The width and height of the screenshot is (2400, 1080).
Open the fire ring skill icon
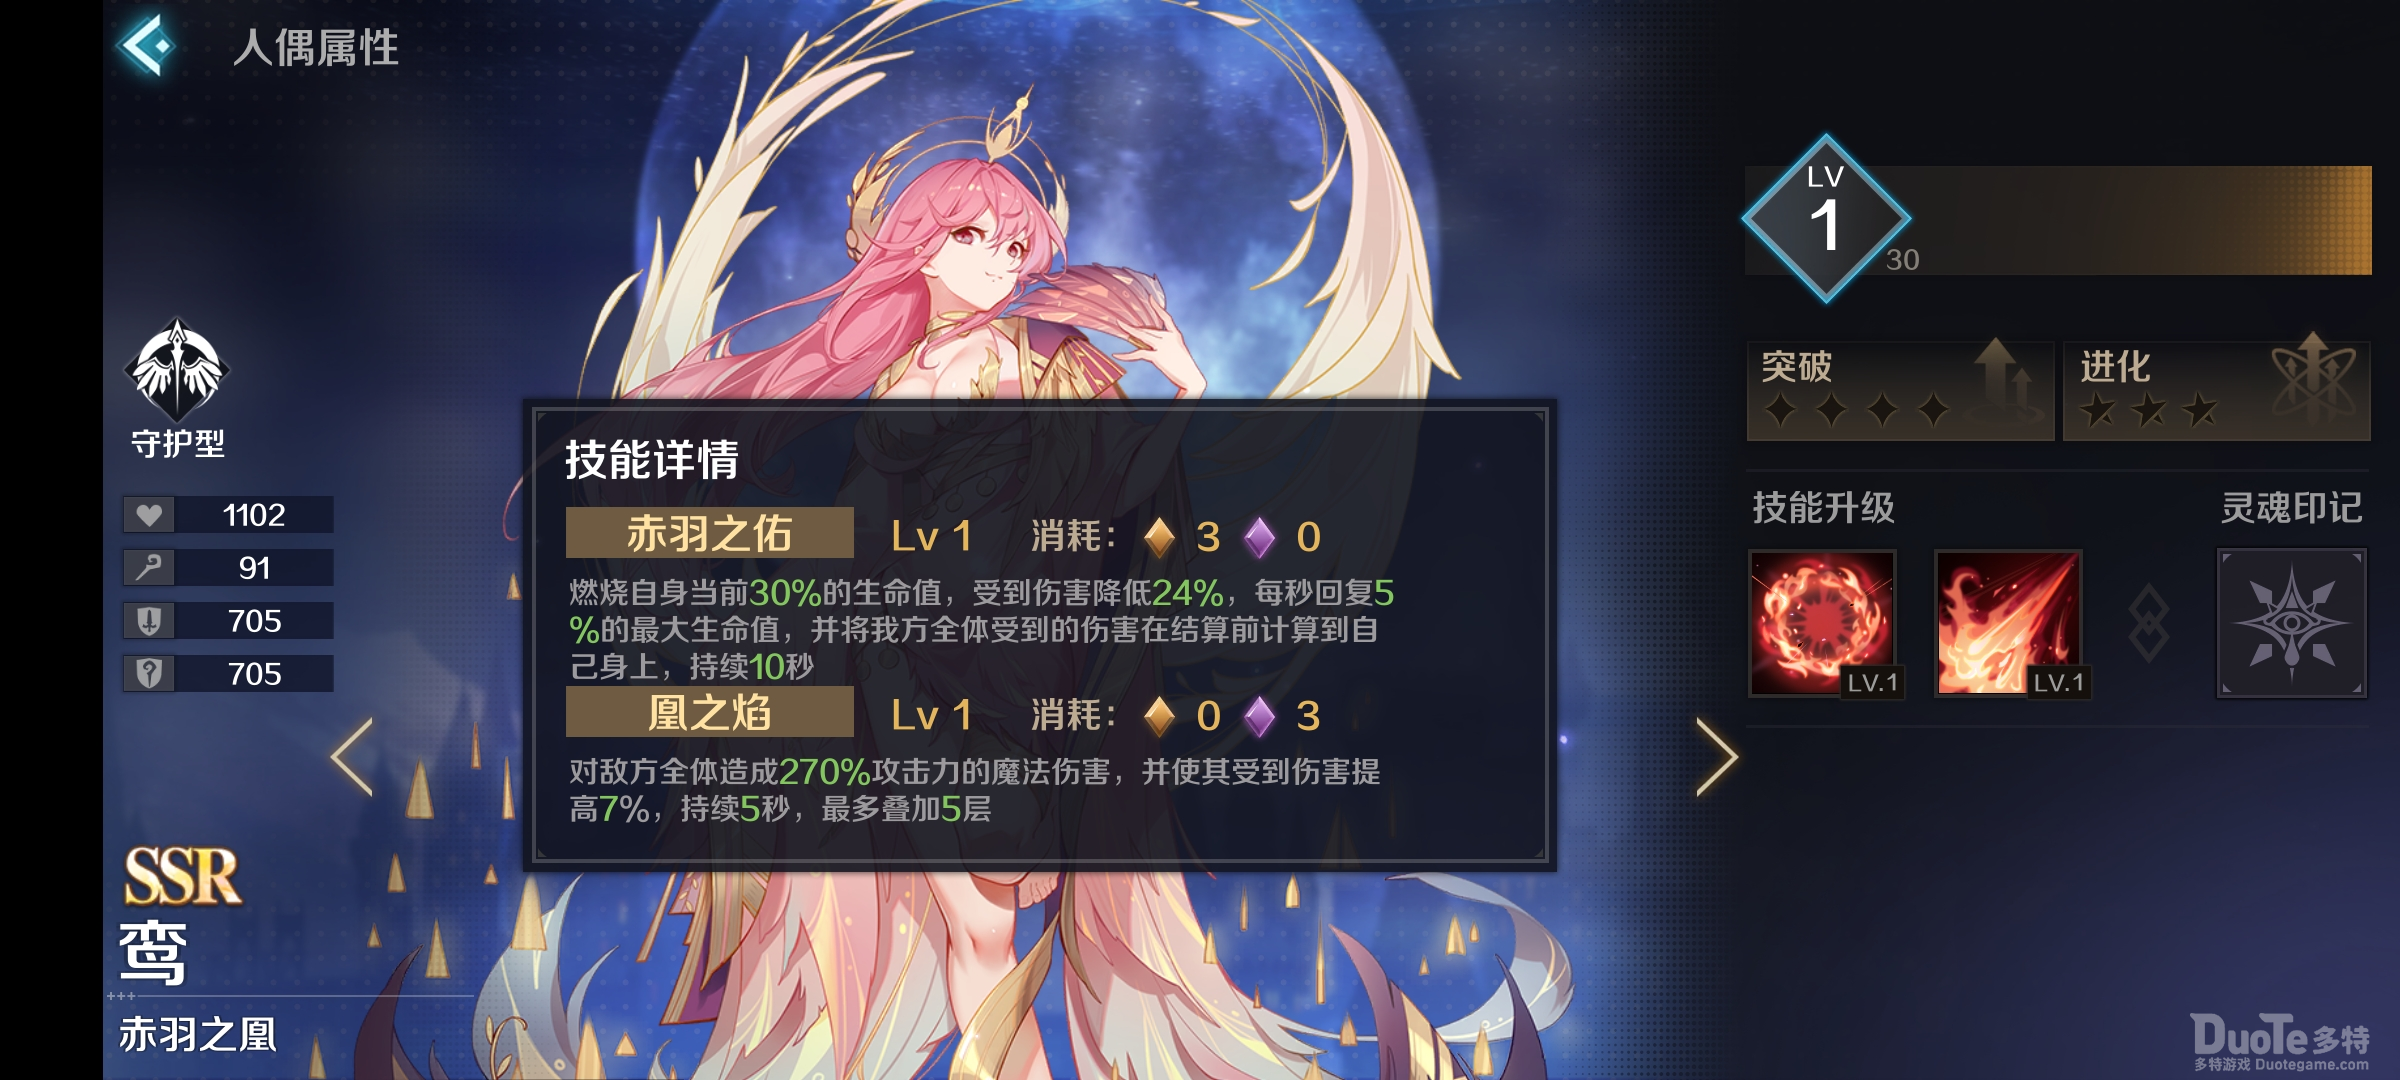[1822, 623]
